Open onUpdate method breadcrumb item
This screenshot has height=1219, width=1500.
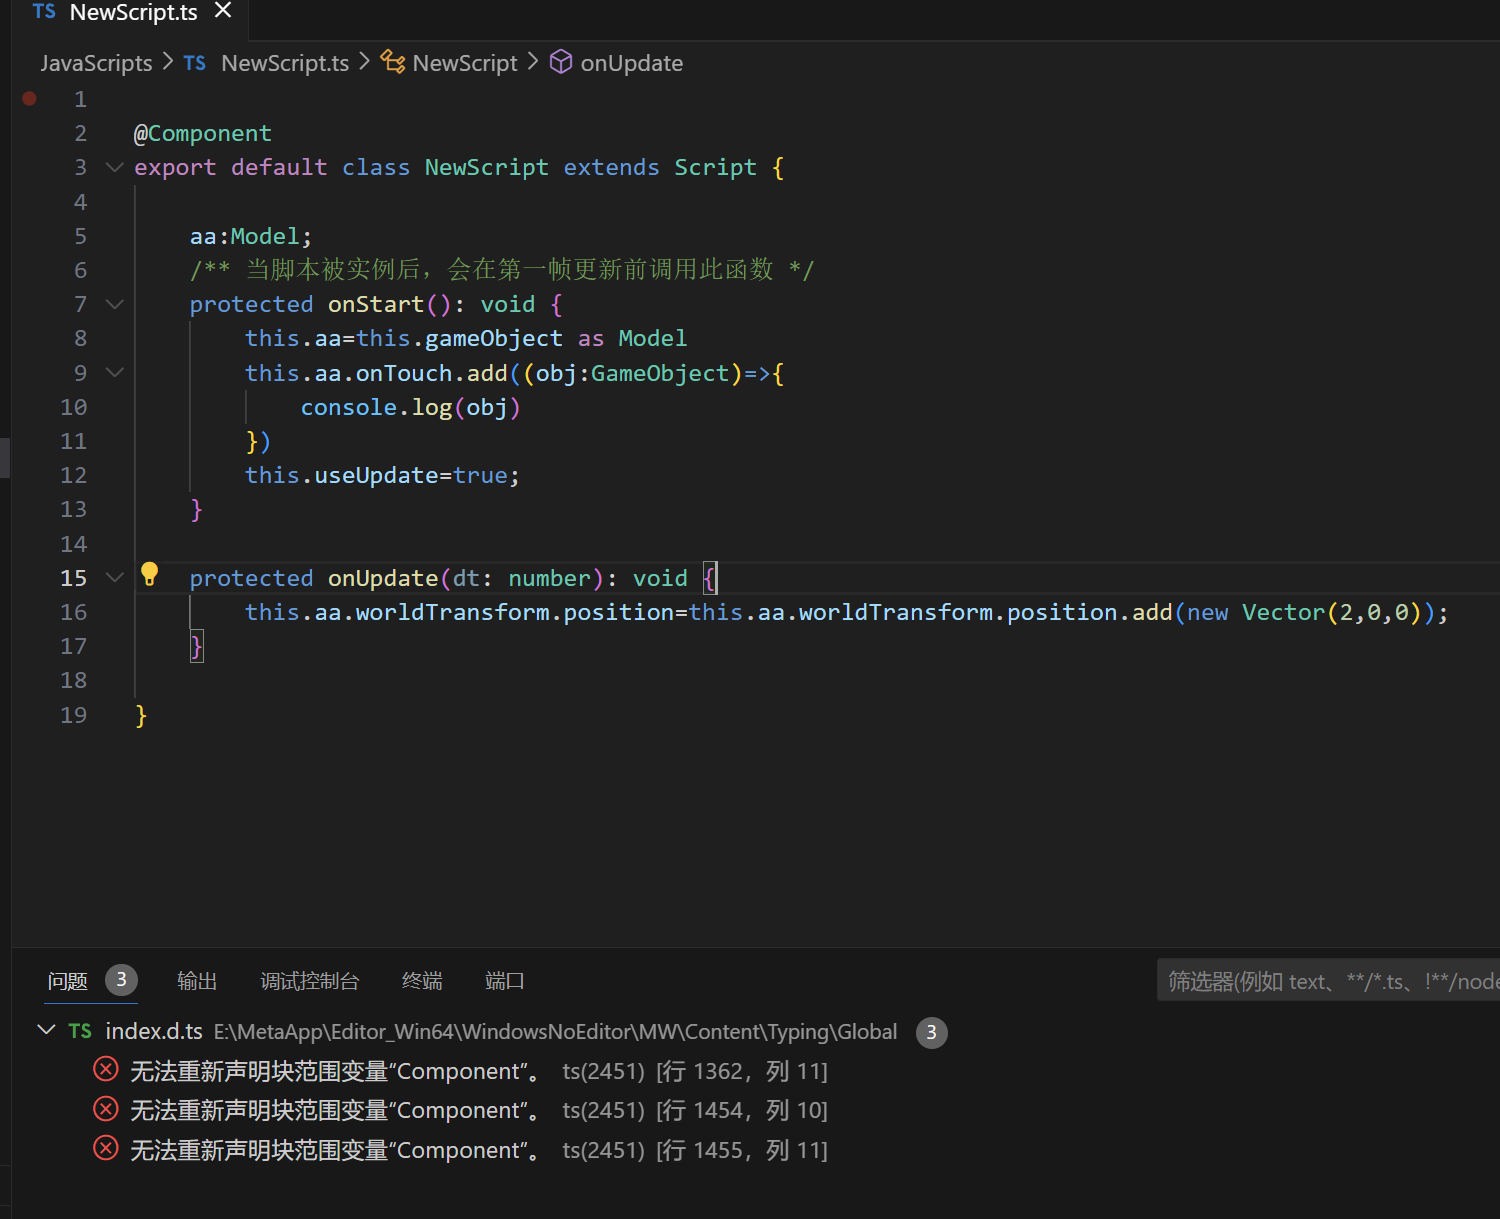632,63
